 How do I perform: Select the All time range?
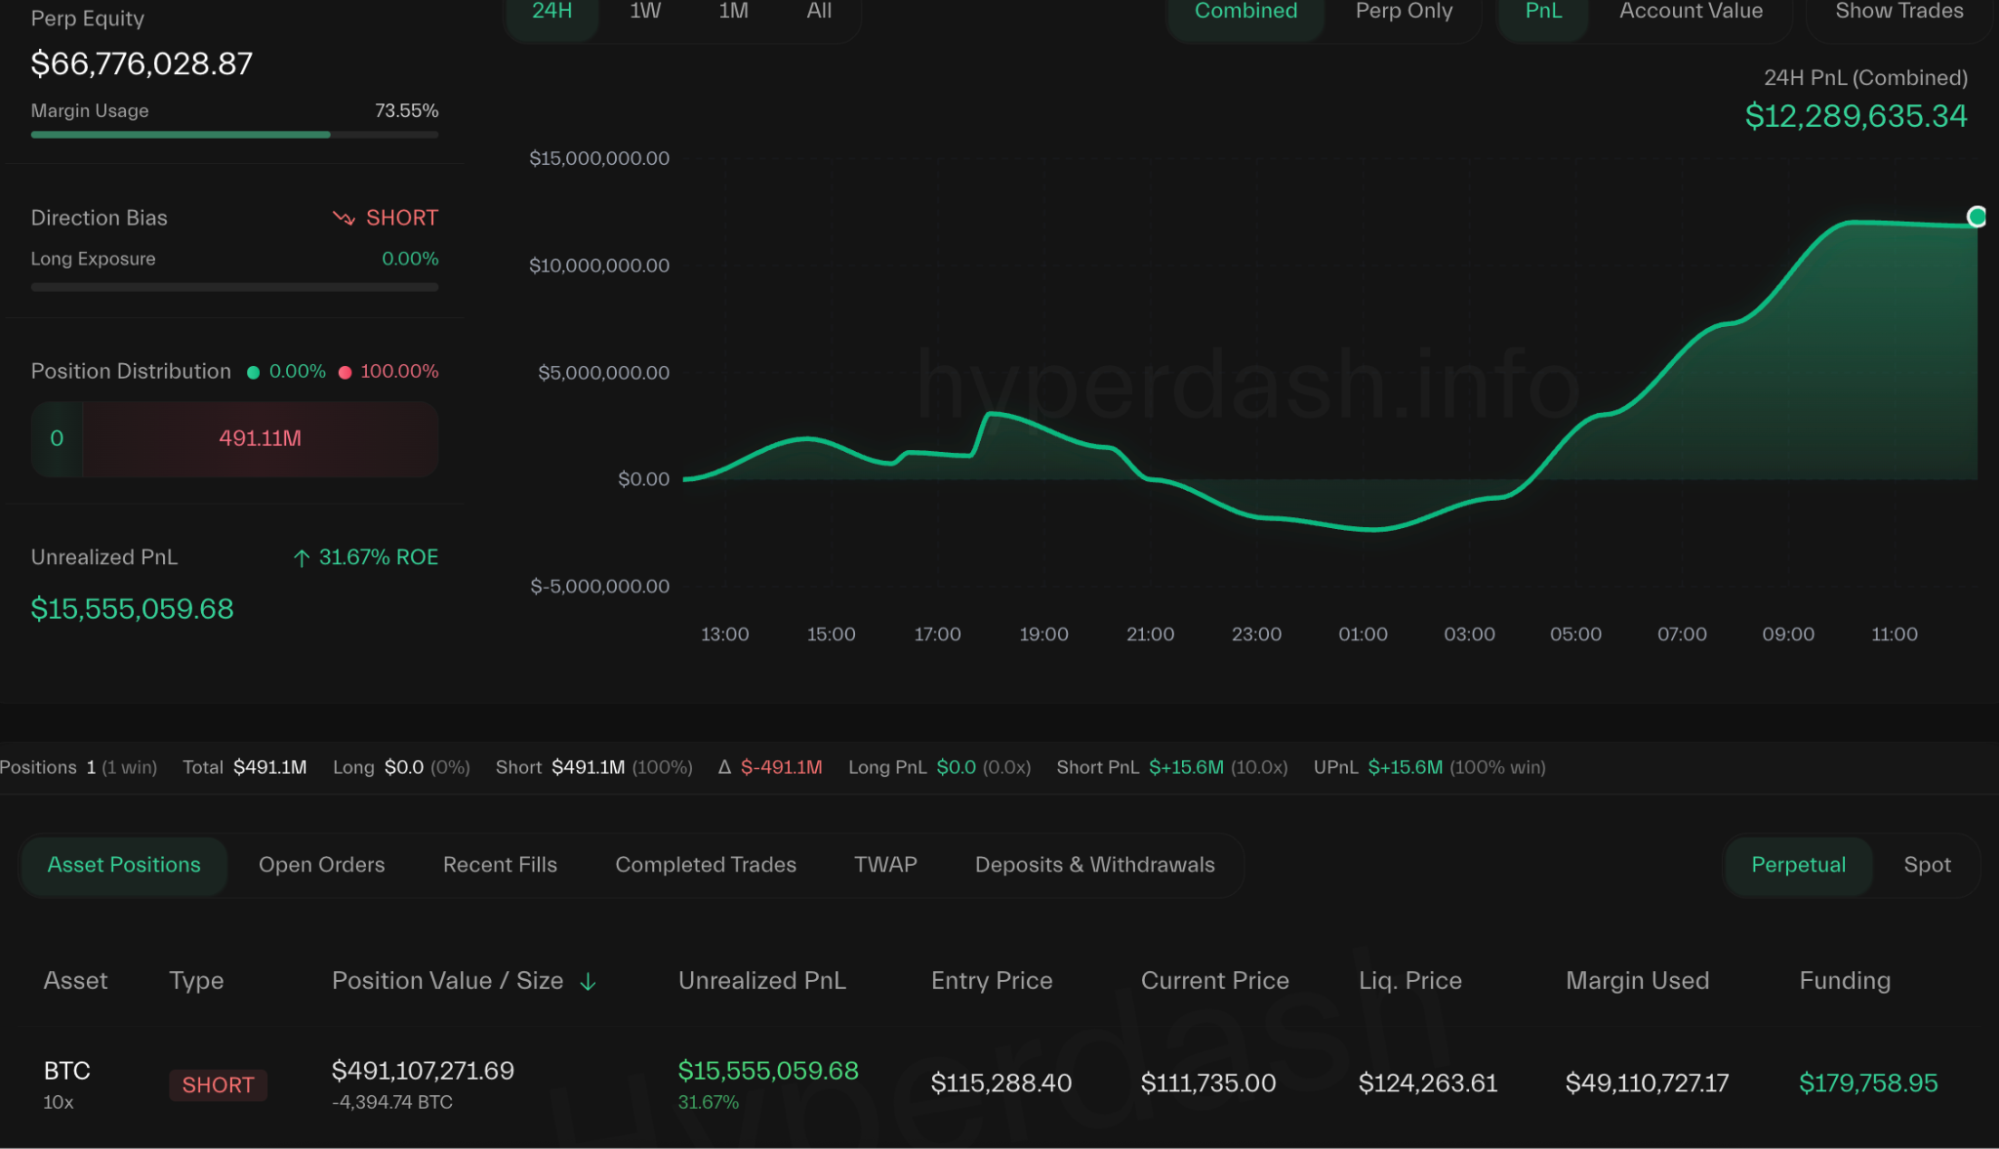tap(819, 12)
